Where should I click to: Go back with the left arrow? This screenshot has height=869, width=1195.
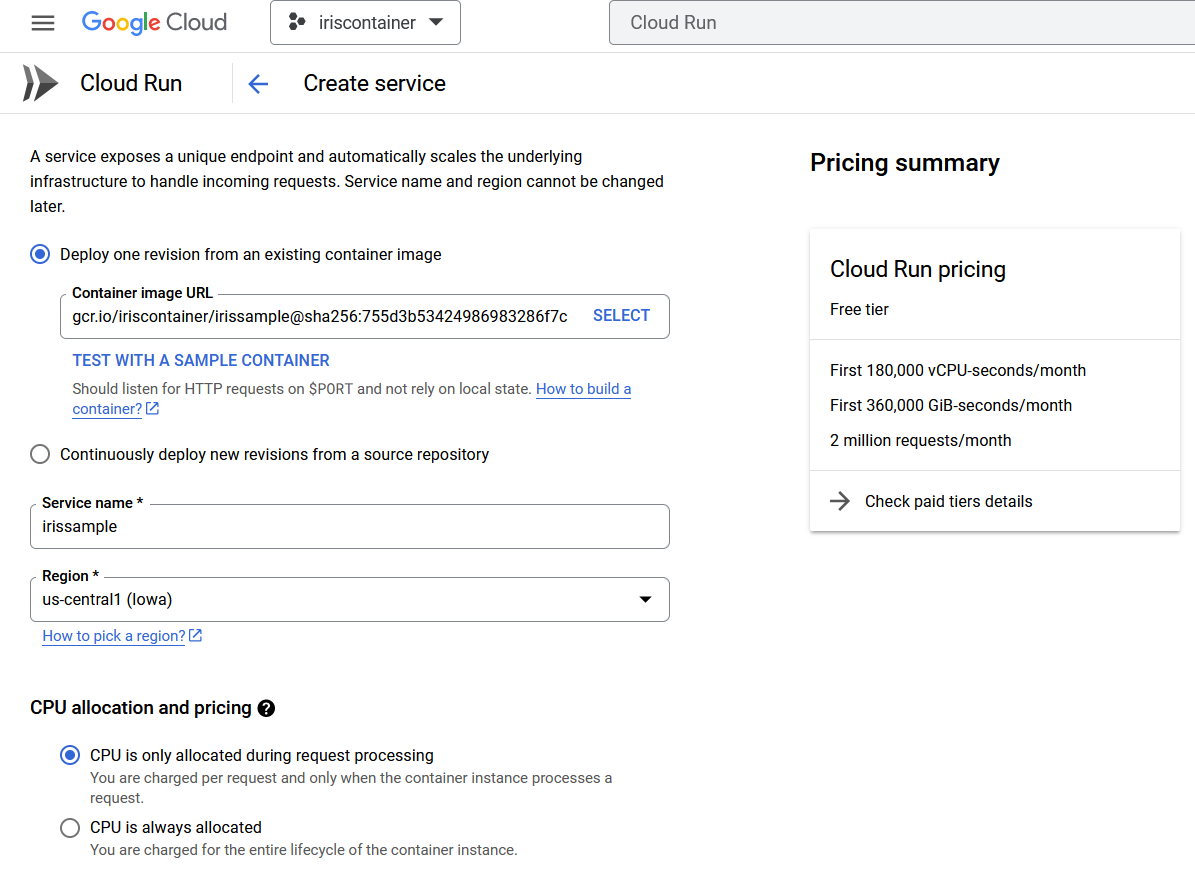click(258, 84)
